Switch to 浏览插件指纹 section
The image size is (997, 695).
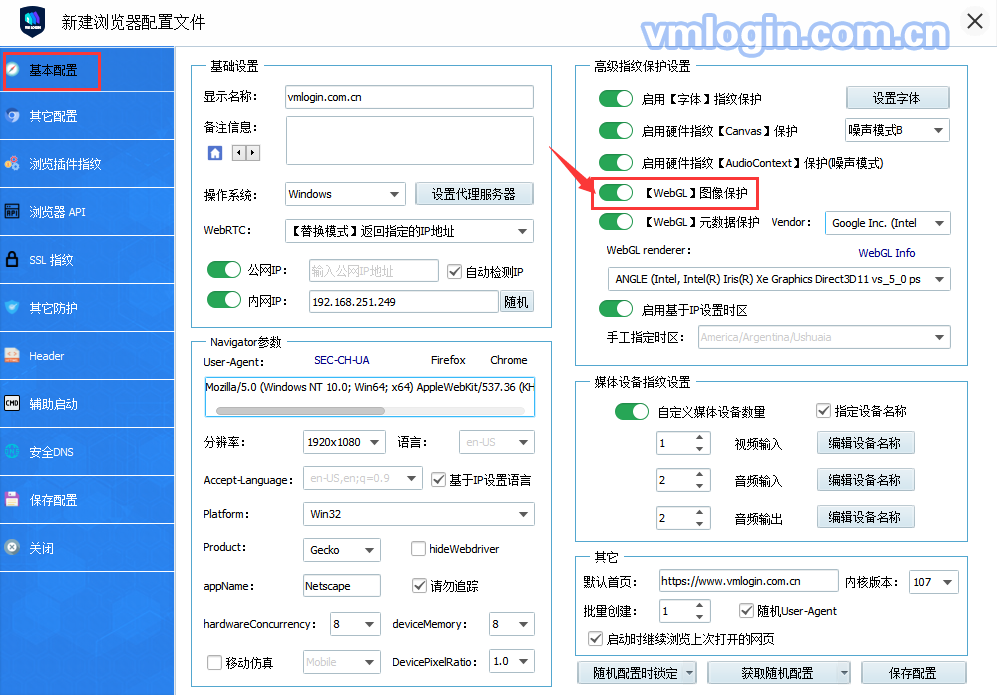(87, 163)
